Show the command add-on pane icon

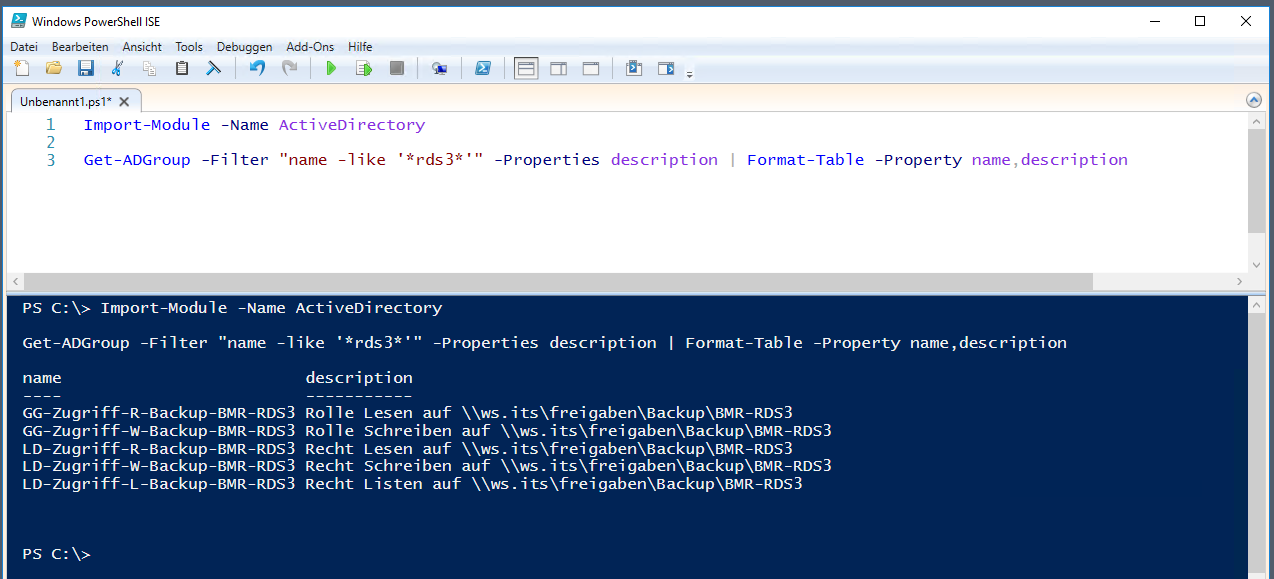666,69
